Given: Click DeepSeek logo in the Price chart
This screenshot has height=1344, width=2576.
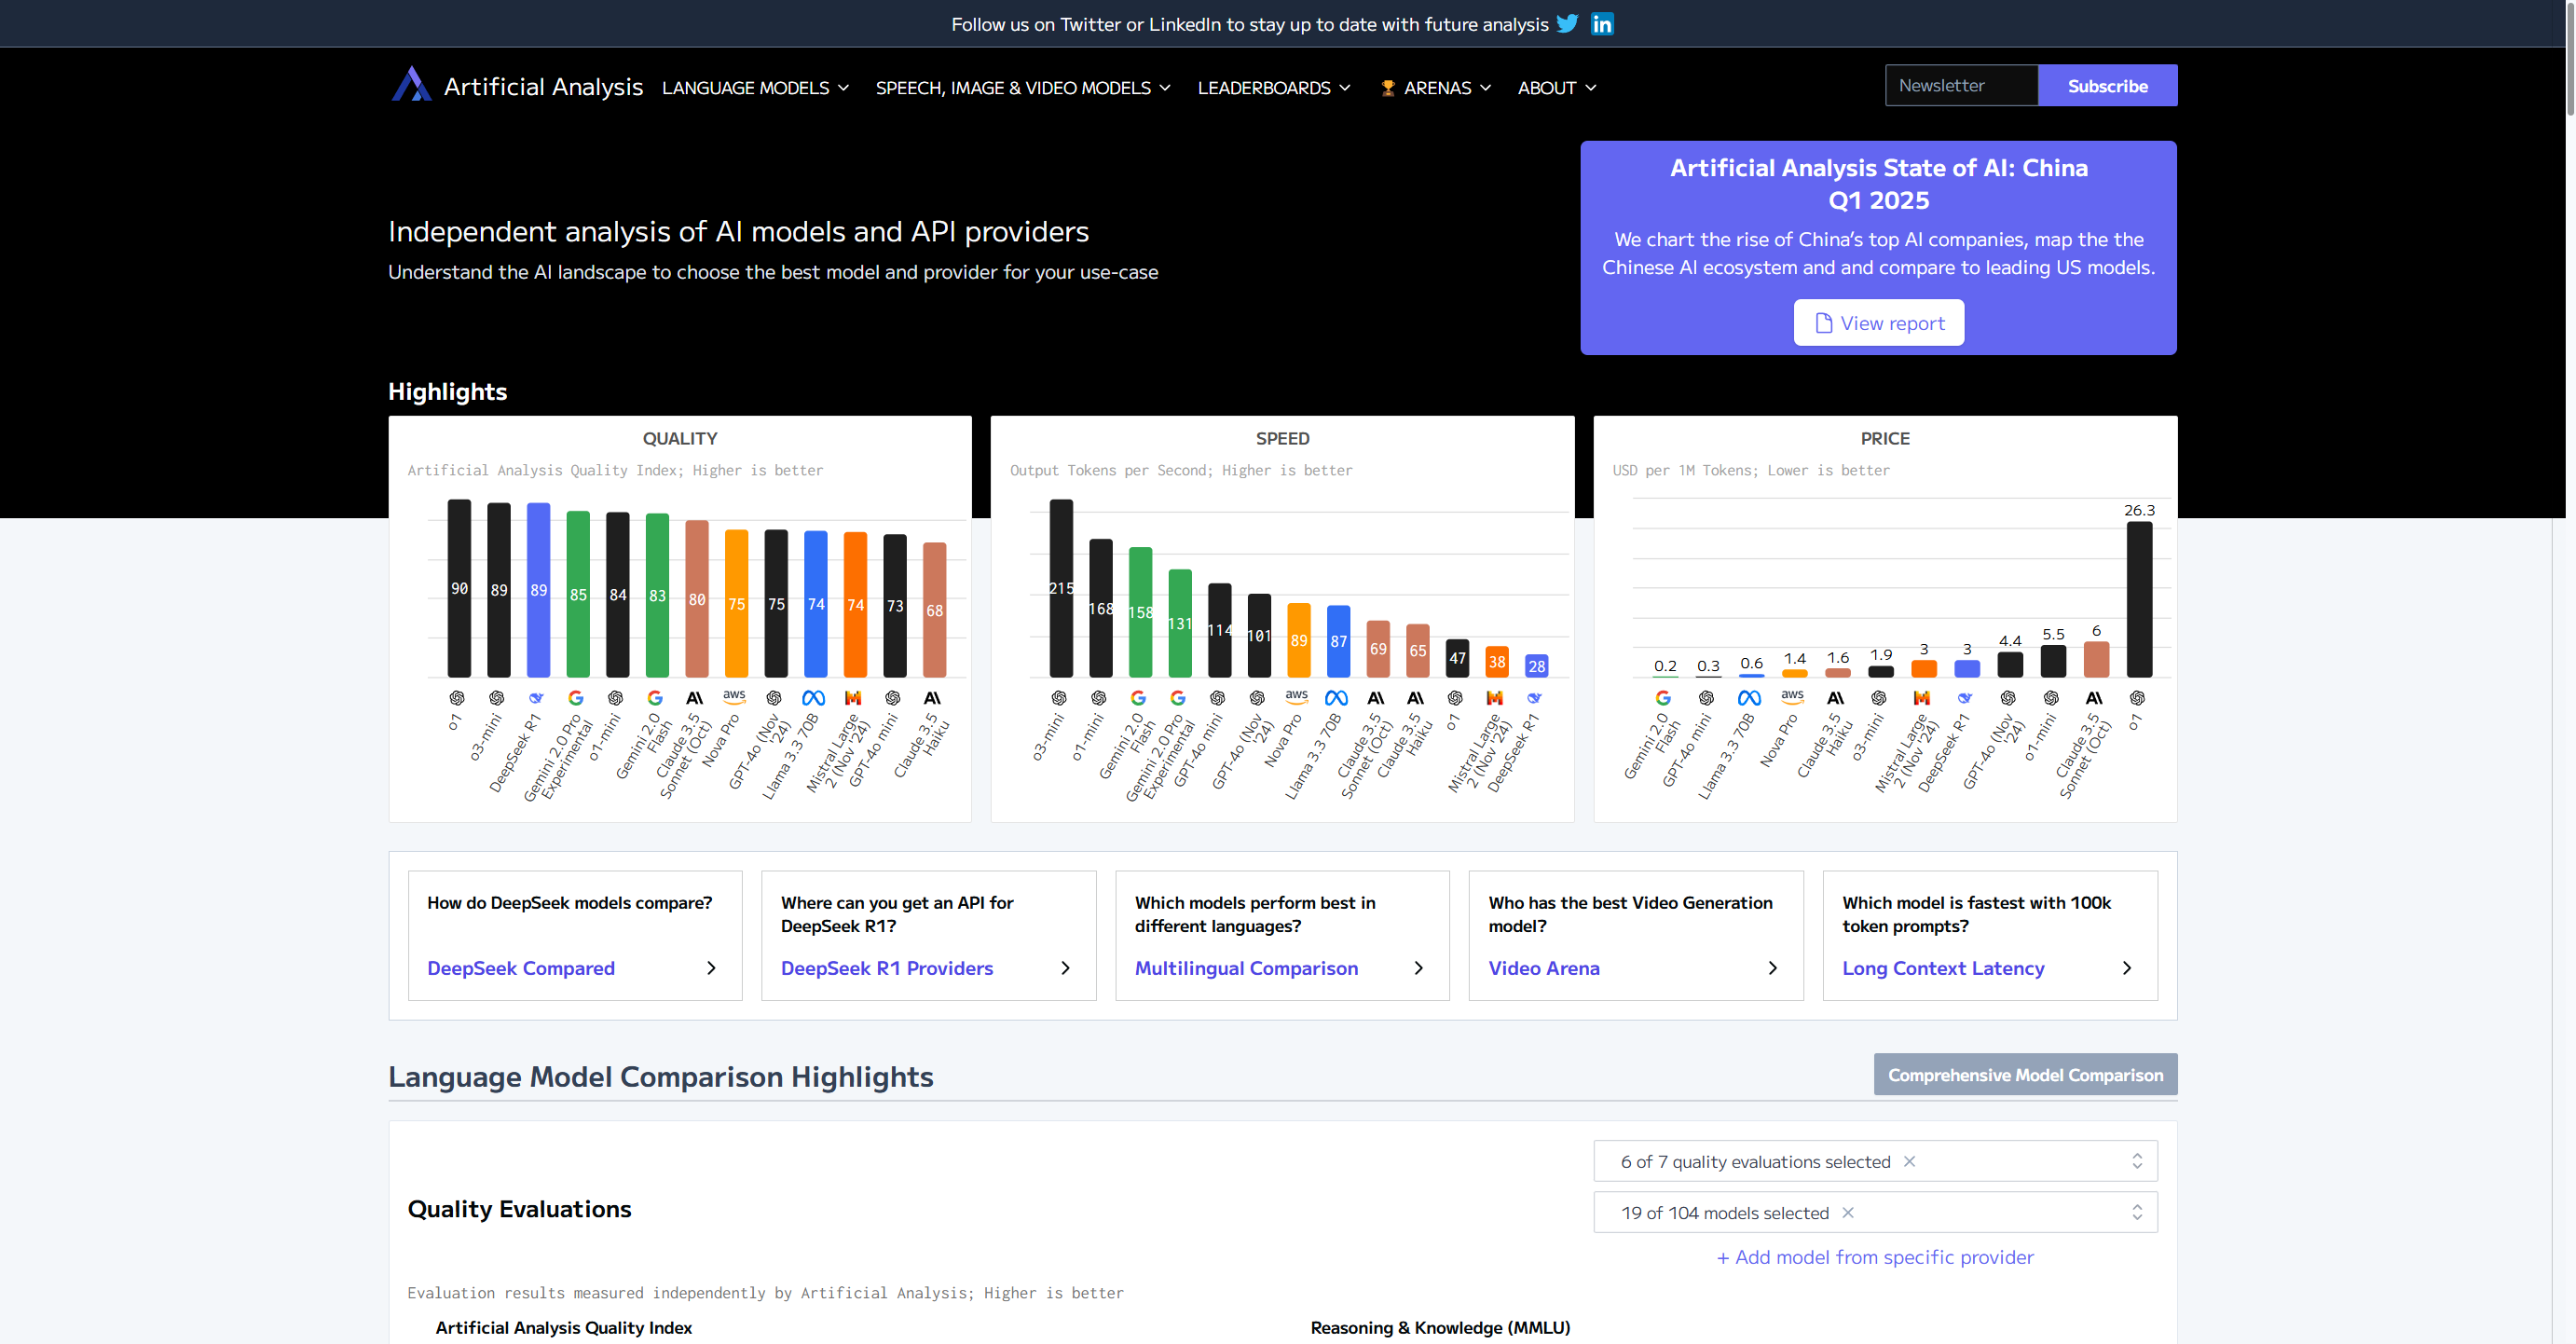Looking at the screenshot, I should tap(1965, 698).
